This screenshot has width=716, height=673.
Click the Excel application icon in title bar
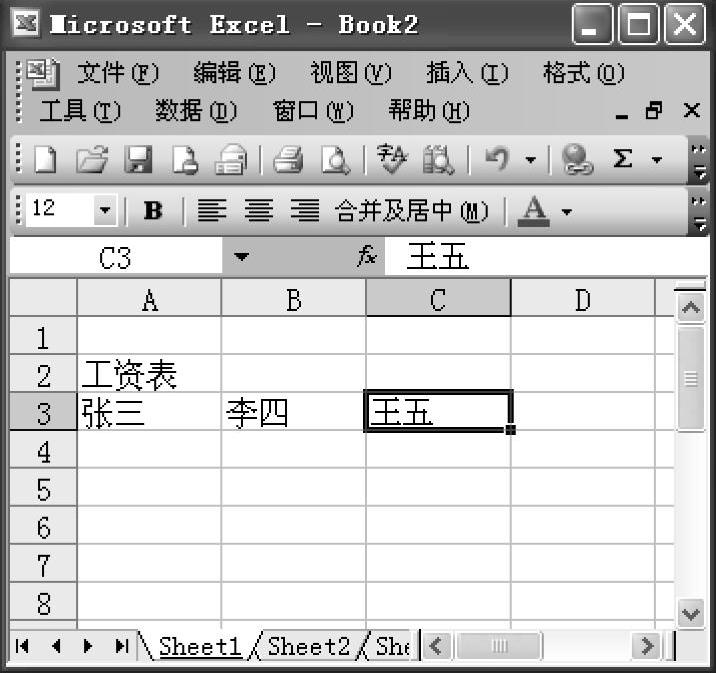pos(26,23)
